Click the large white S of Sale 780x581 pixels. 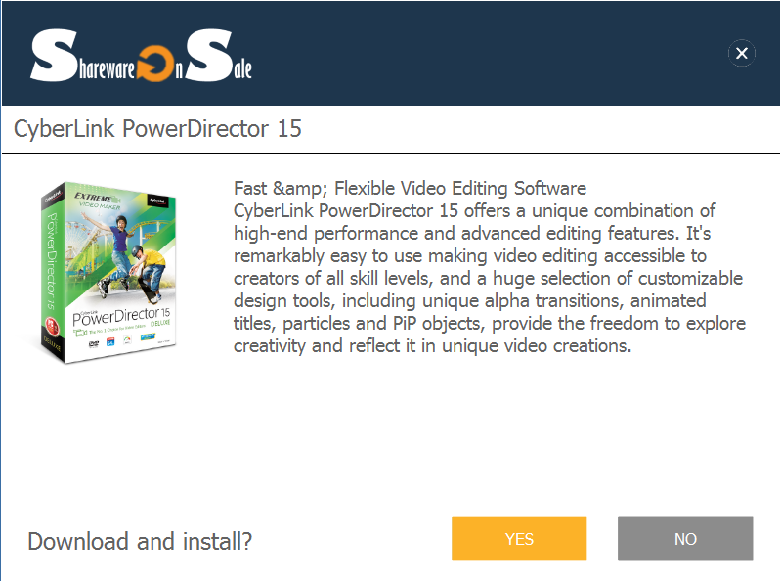coord(209,55)
